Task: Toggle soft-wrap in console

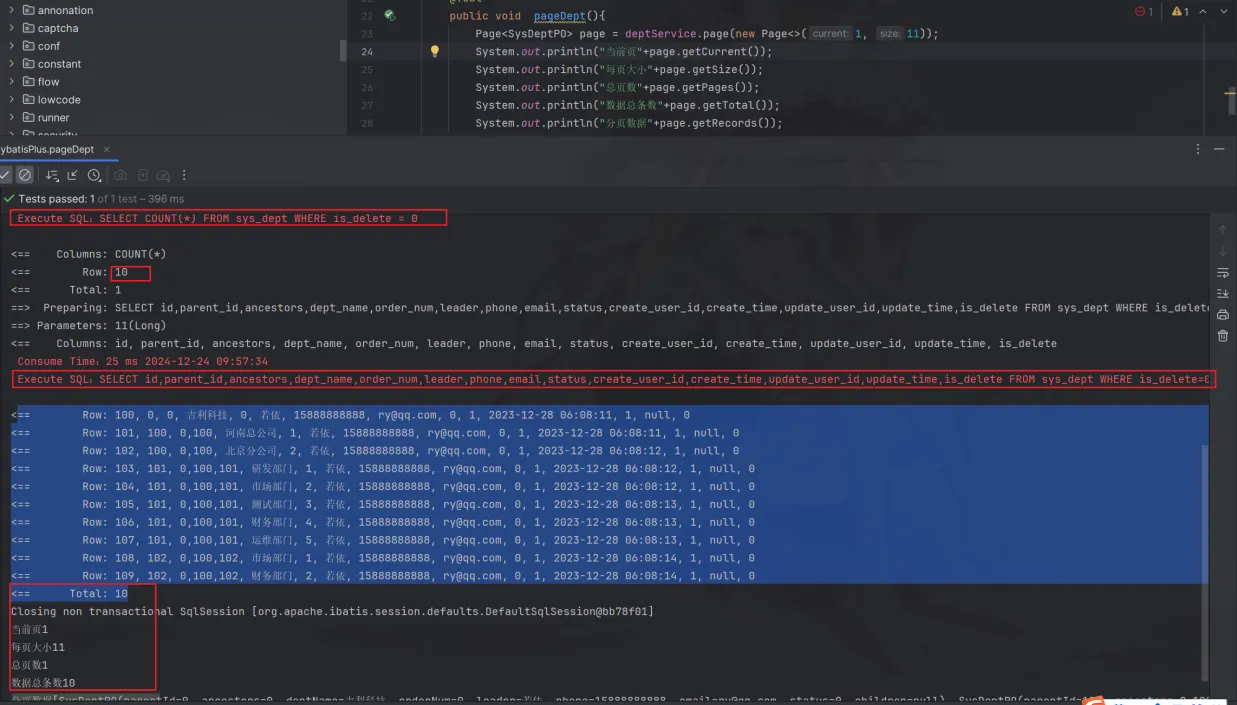Action: pyautogui.click(x=1222, y=272)
